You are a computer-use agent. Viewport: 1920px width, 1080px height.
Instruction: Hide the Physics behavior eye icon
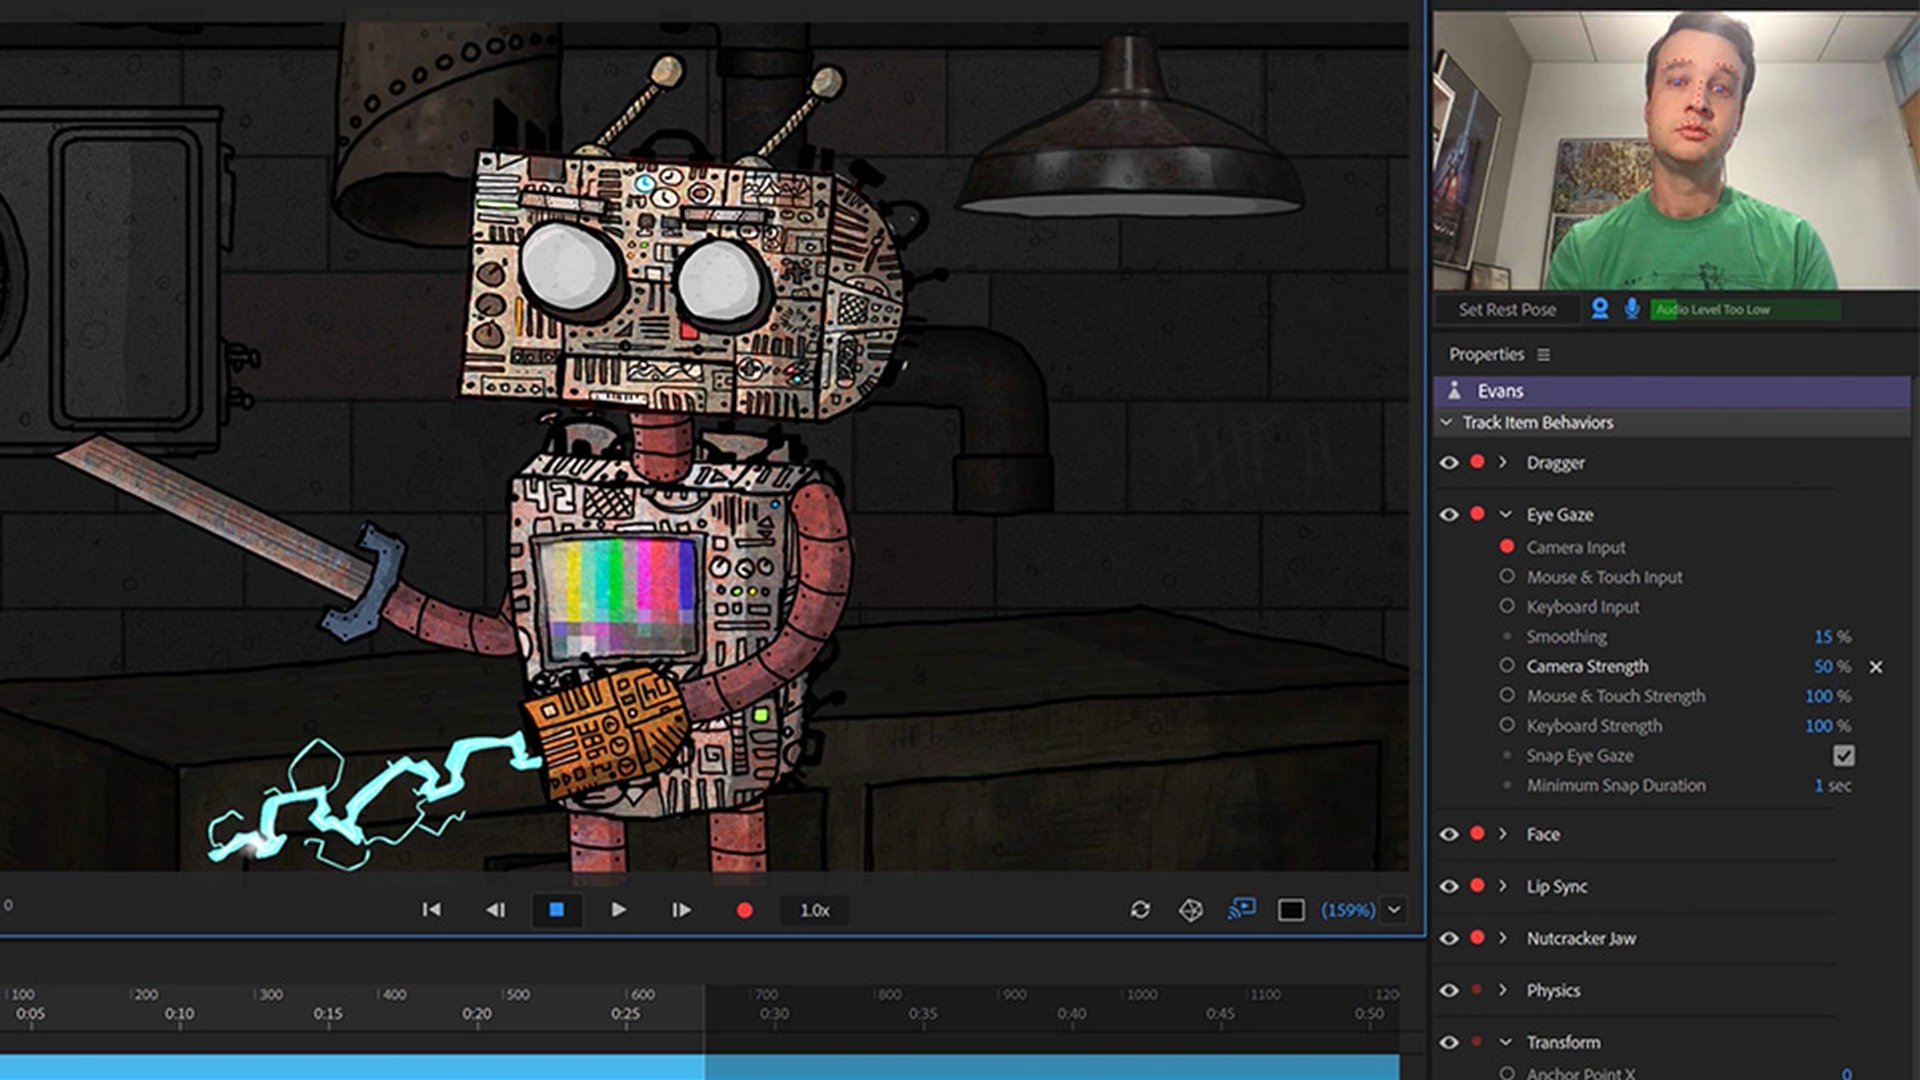coord(1449,990)
